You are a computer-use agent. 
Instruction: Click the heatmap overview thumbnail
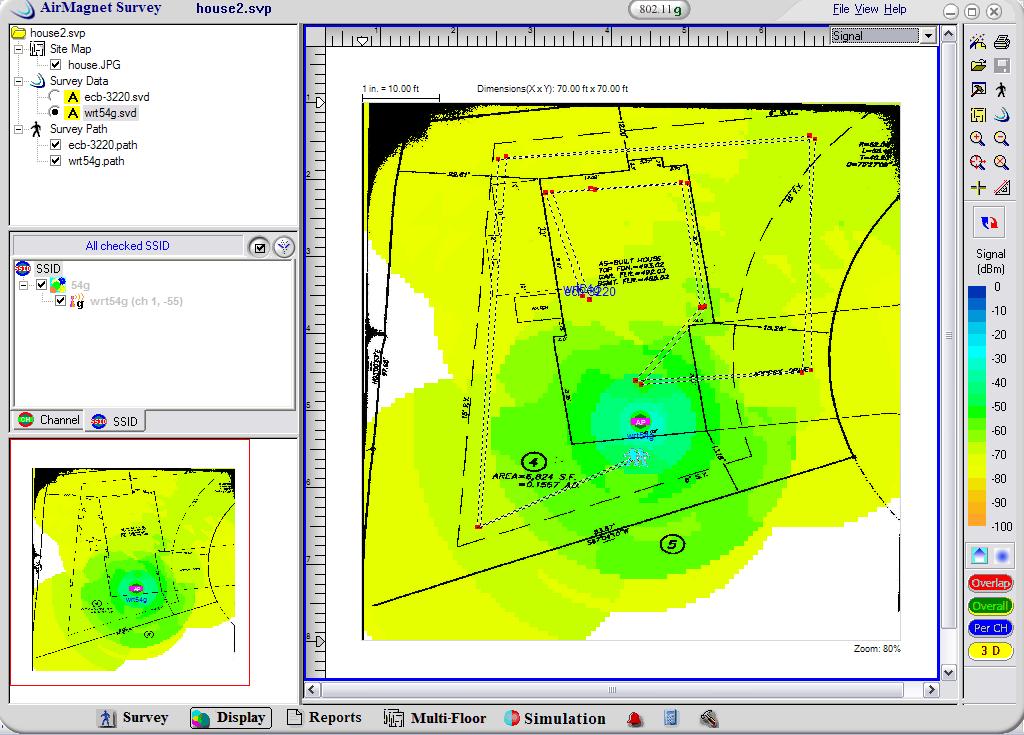coord(133,568)
